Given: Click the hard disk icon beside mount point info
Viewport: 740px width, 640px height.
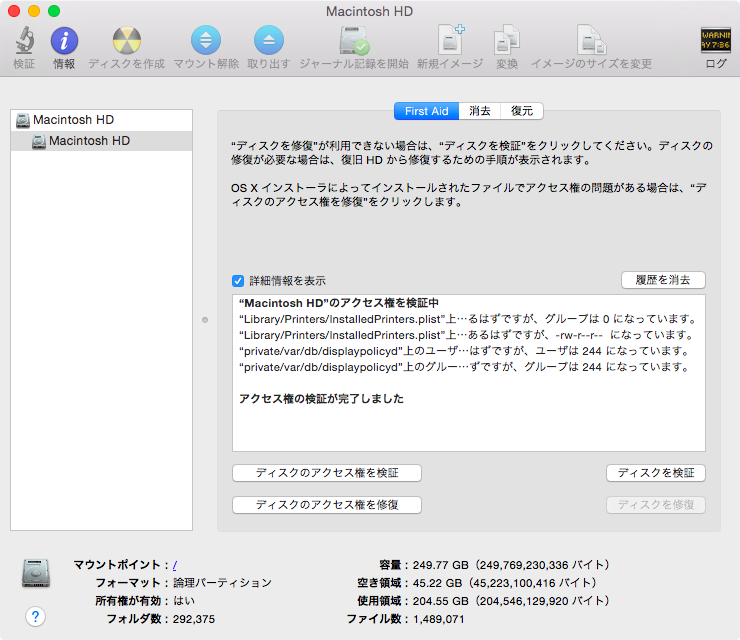Looking at the screenshot, I should point(36,573).
